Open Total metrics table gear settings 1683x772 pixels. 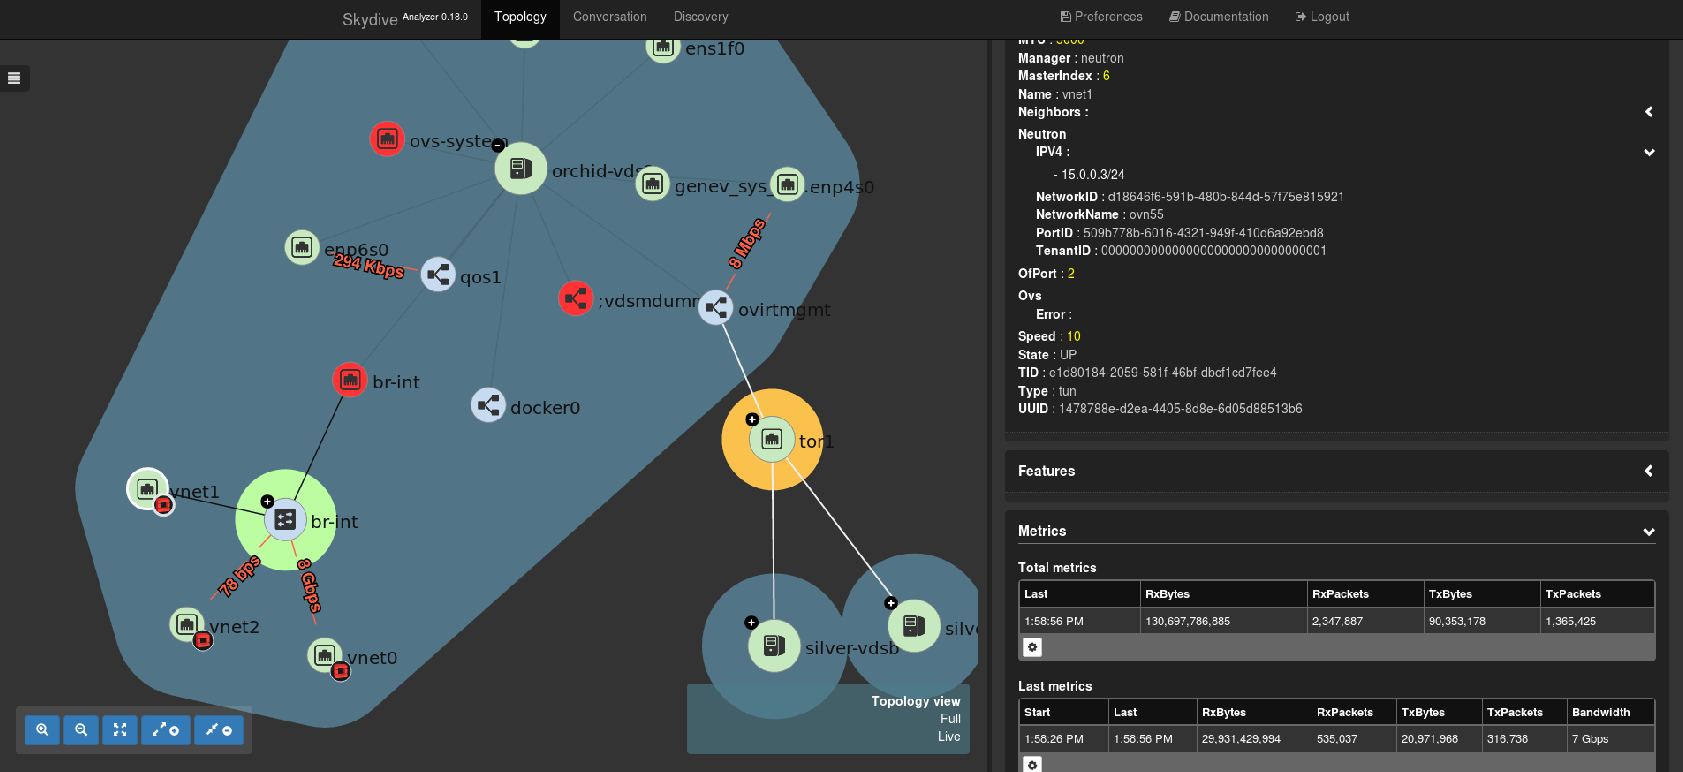click(1033, 647)
